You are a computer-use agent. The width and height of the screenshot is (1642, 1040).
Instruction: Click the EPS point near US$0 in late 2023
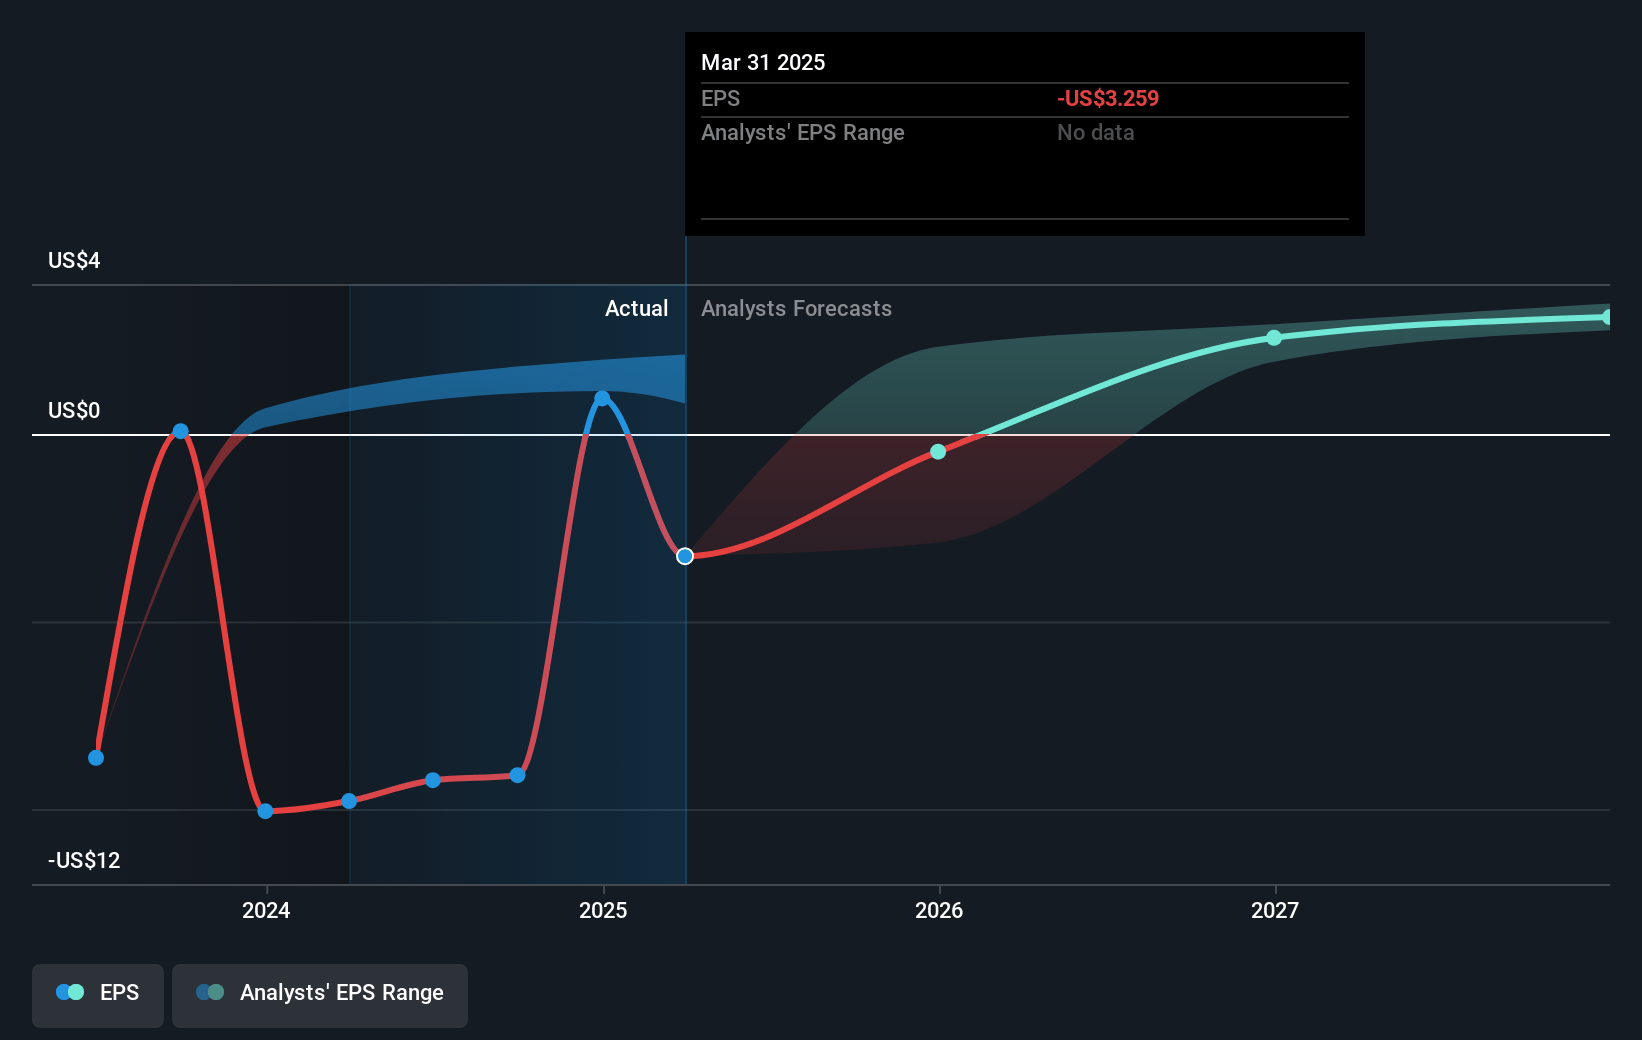(180, 431)
